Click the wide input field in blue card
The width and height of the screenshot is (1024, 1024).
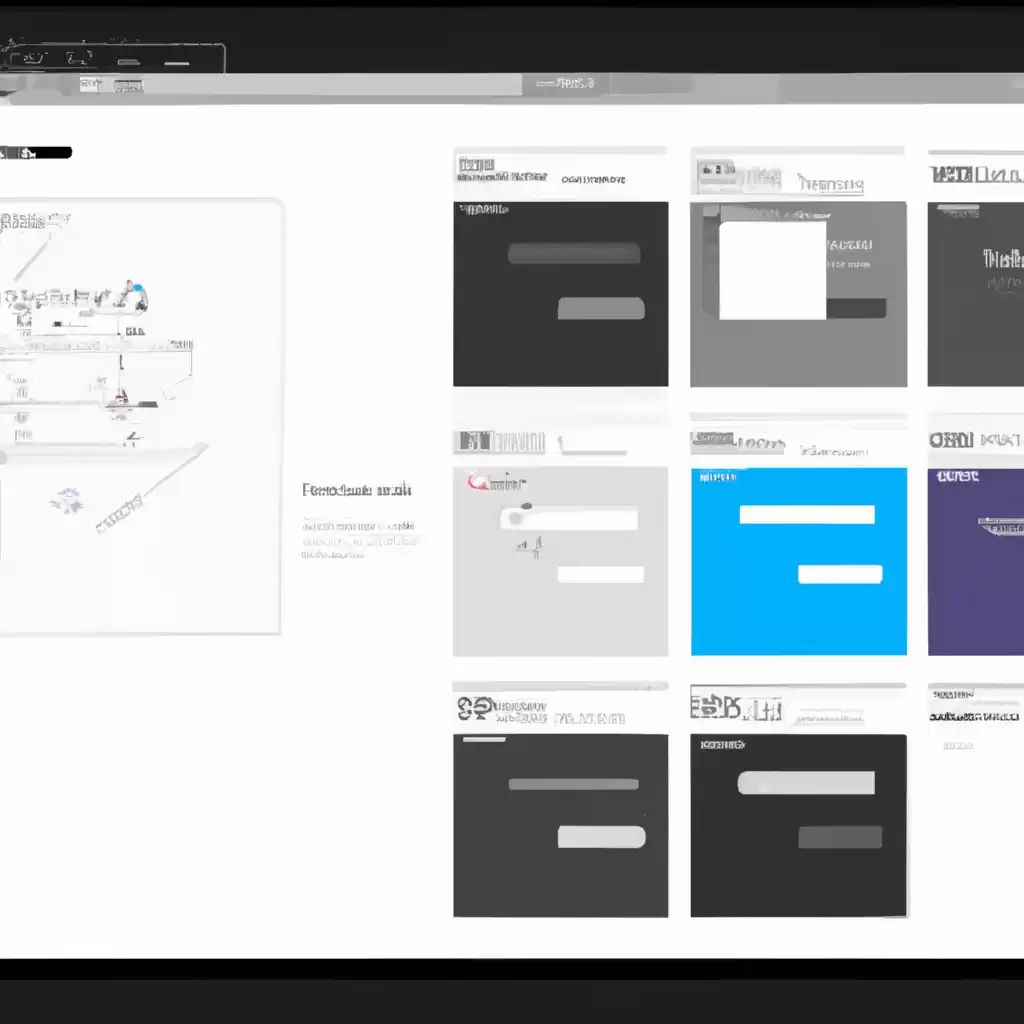[806, 514]
